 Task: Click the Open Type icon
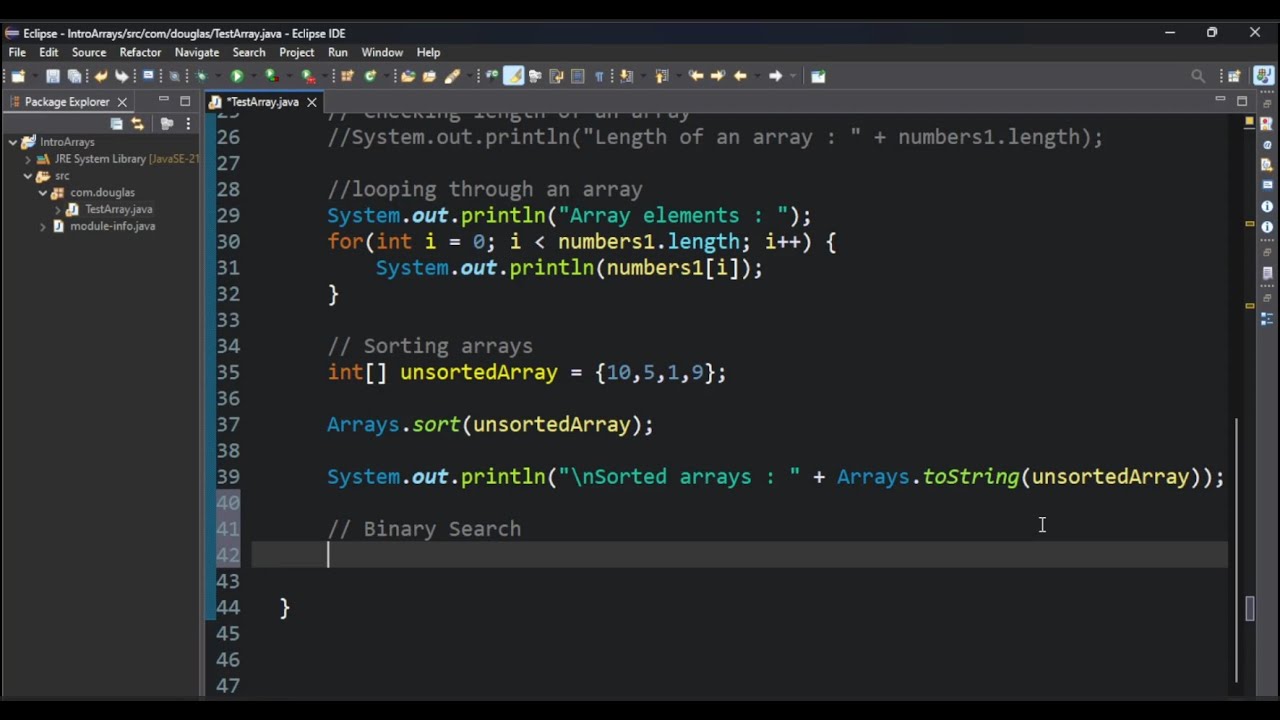coord(408,76)
